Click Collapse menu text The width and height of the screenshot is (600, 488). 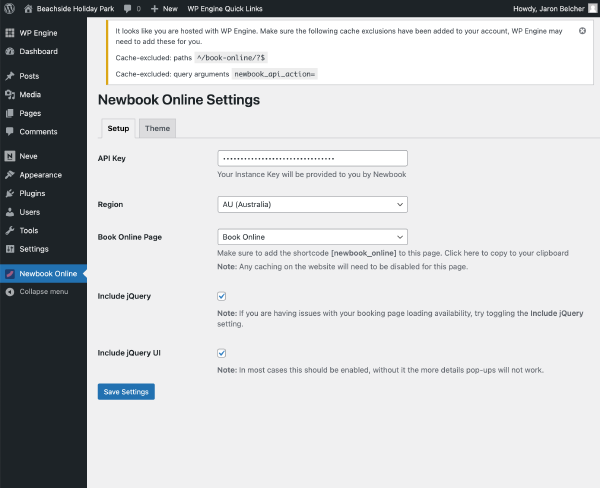pyautogui.click(x=44, y=292)
